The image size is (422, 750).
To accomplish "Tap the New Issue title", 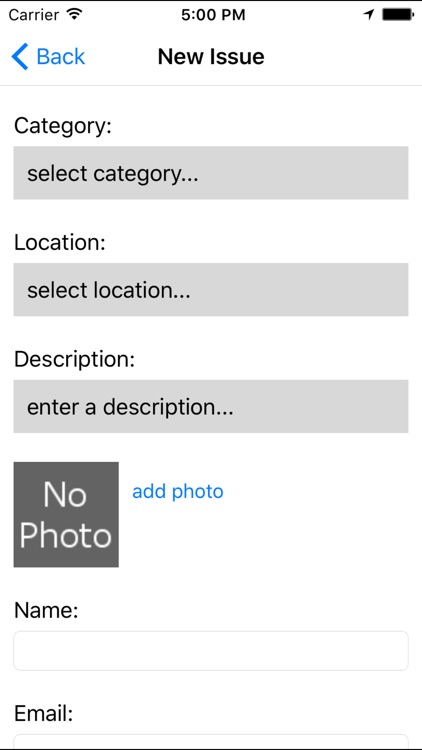I will point(211,56).
